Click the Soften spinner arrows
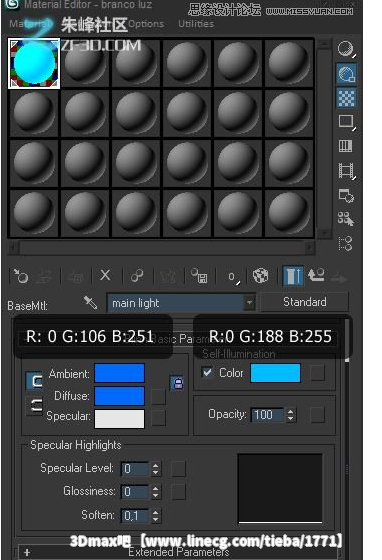Viewport: 382px width, 560px height. click(155, 515)
